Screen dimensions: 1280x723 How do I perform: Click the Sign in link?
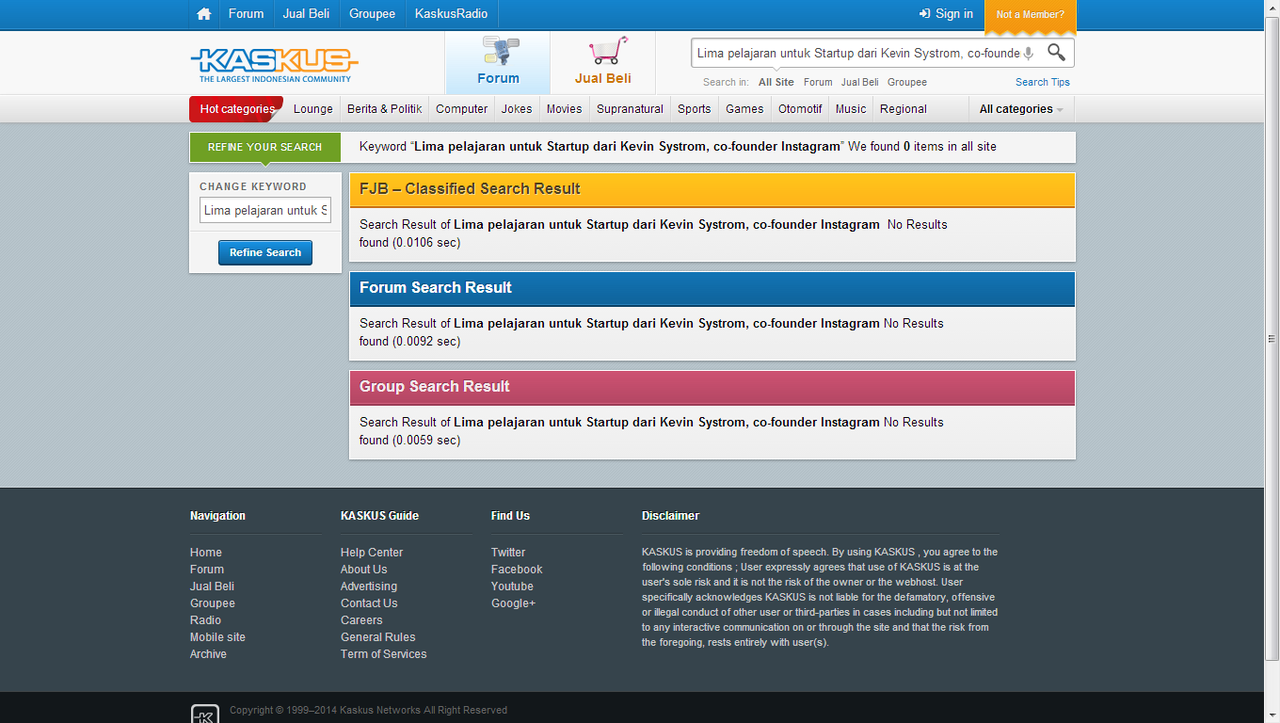pos(946,14)
